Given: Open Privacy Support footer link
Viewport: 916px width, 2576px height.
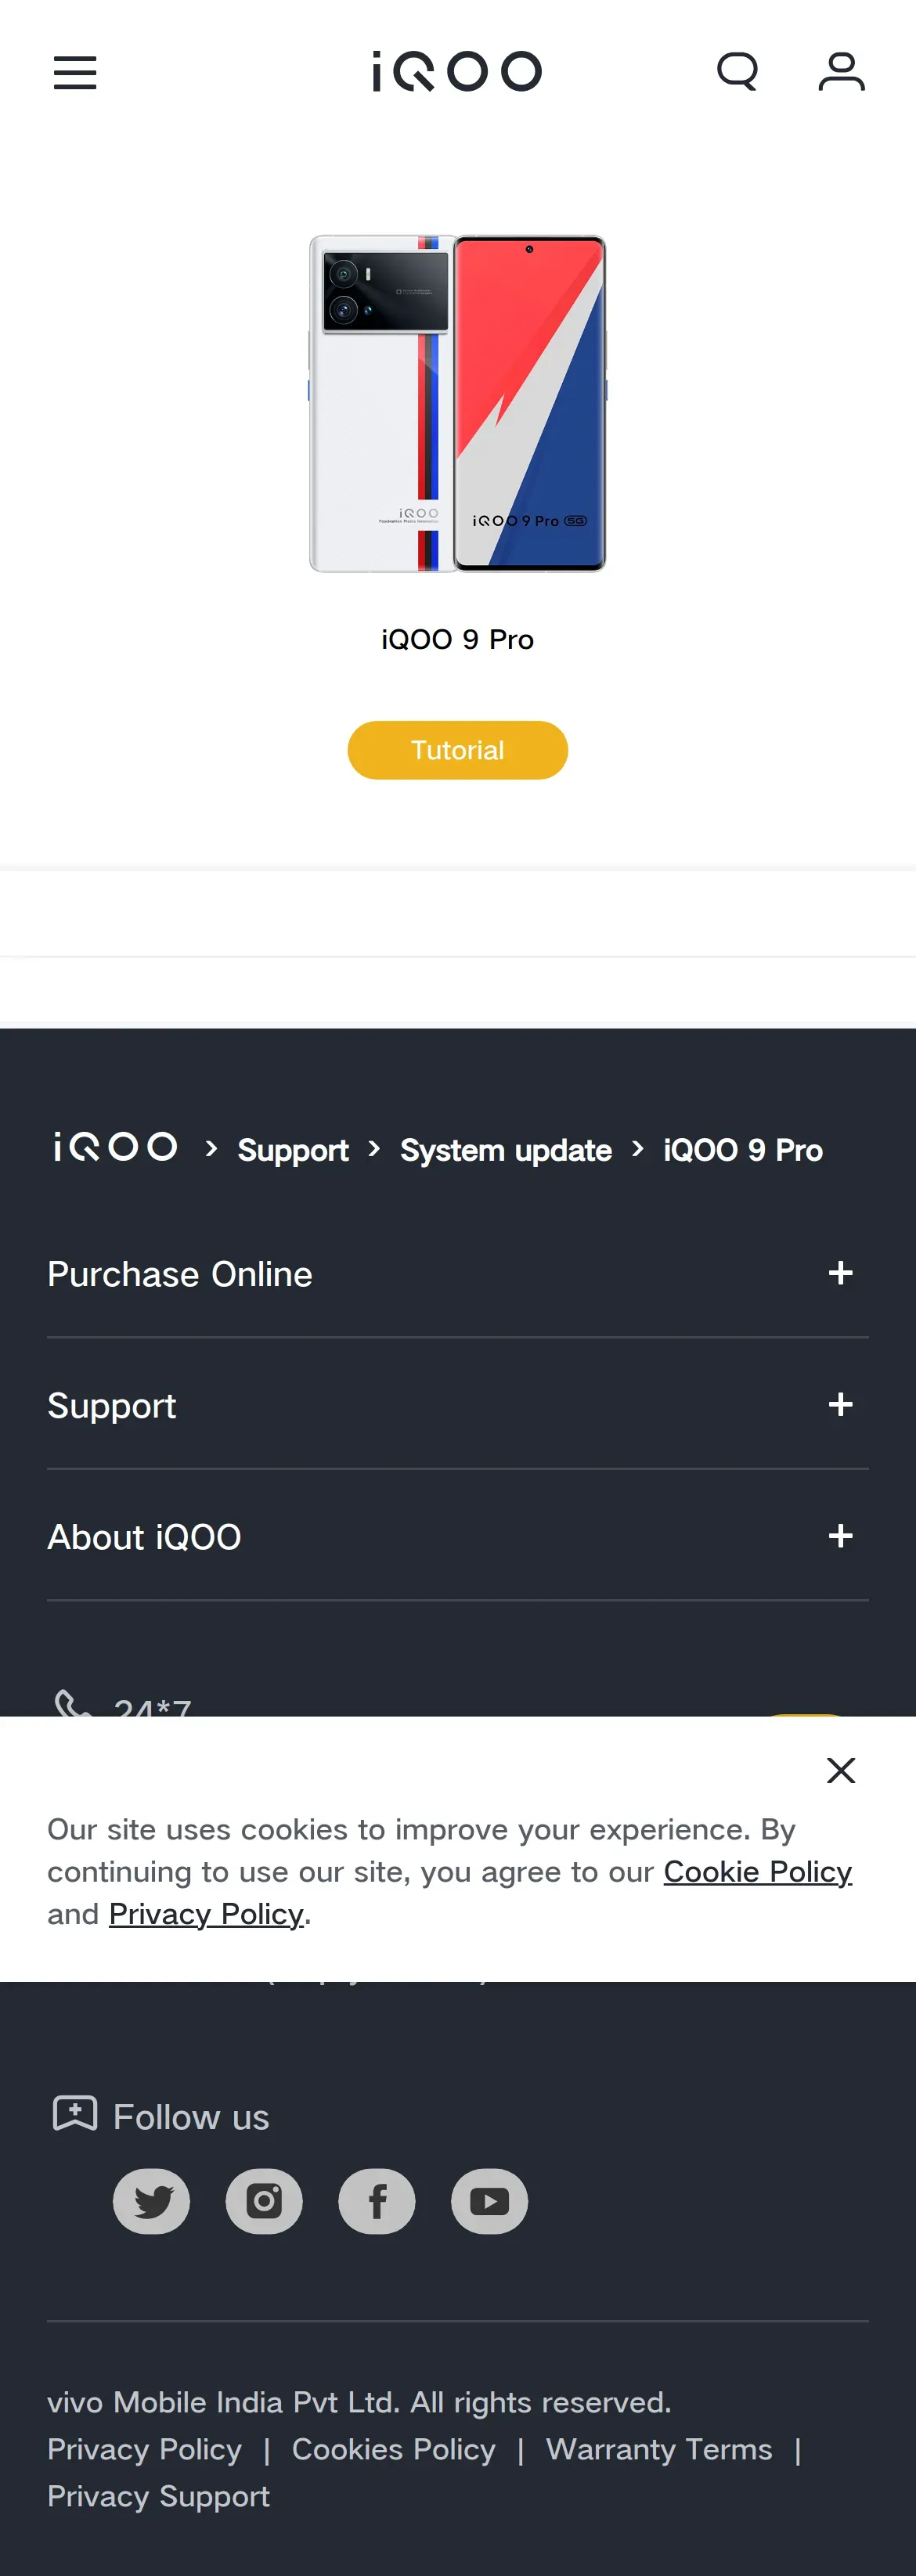Looking at the screenshot, I should (x=159, y=2496).
